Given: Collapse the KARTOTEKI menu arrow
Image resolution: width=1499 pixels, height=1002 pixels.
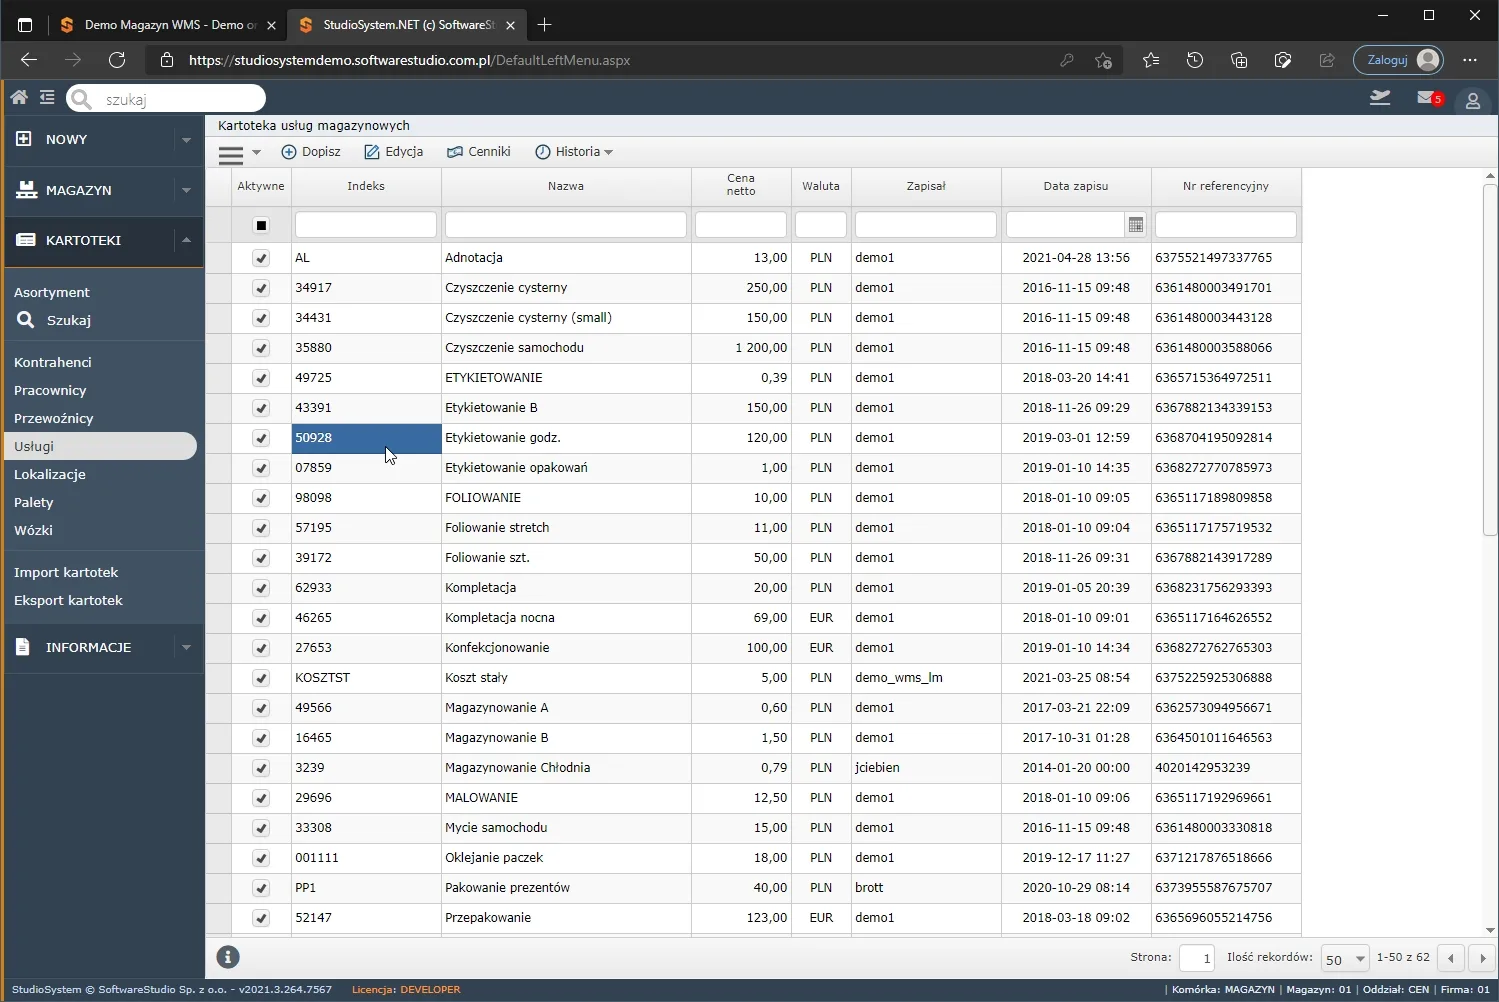Looking at the screenshot, I should pyautogui.click(x=186, y=240).
